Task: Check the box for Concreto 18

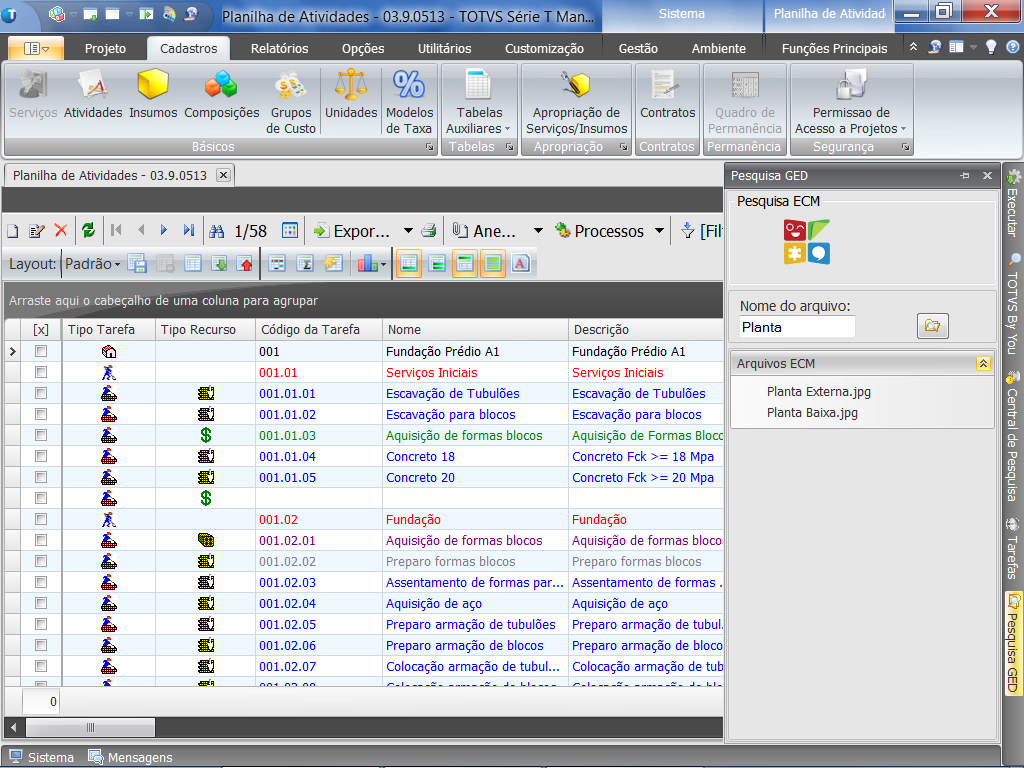Action: tap(40, 456)
